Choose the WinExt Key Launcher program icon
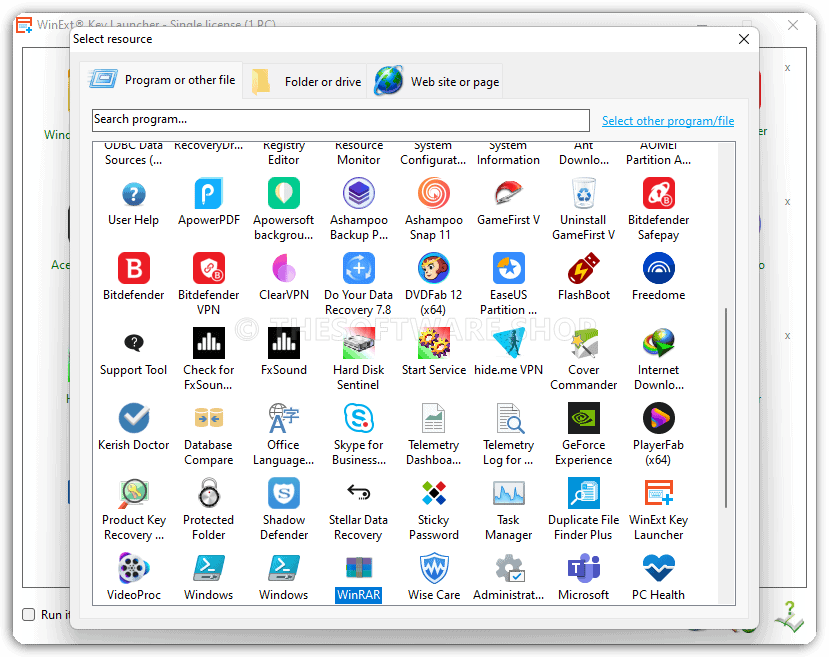The width and height of the screenshot is (829, 657). [659, 493]
